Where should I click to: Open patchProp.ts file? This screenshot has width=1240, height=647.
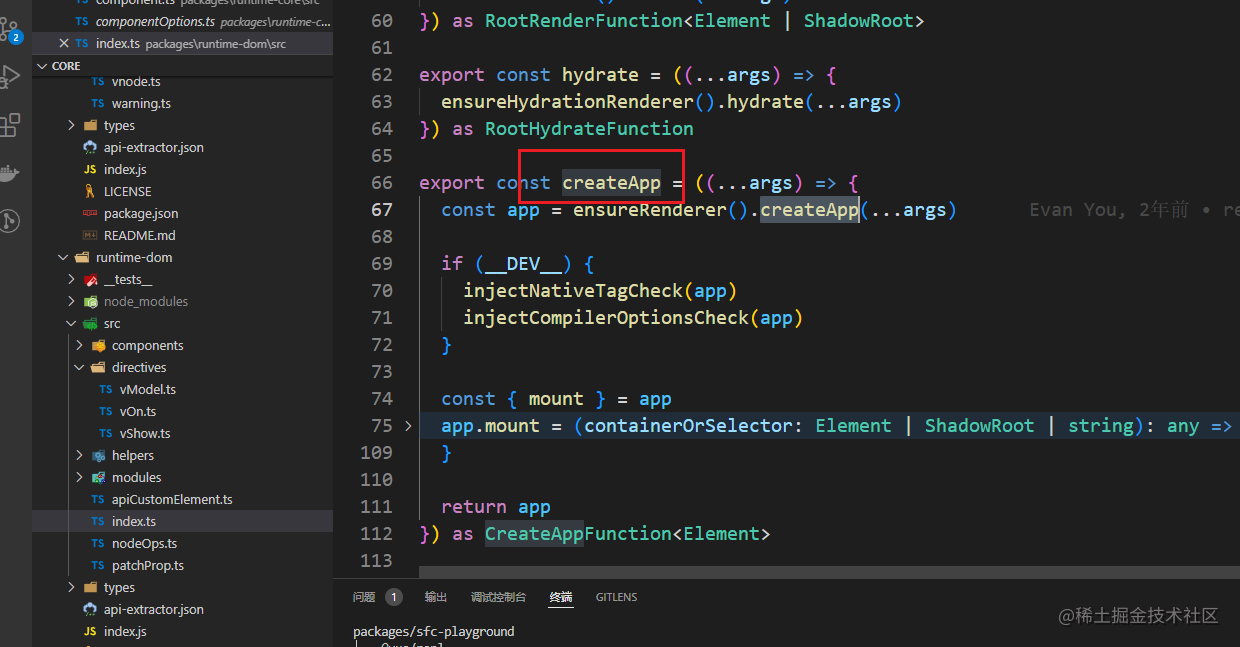(x=148, y=566)
